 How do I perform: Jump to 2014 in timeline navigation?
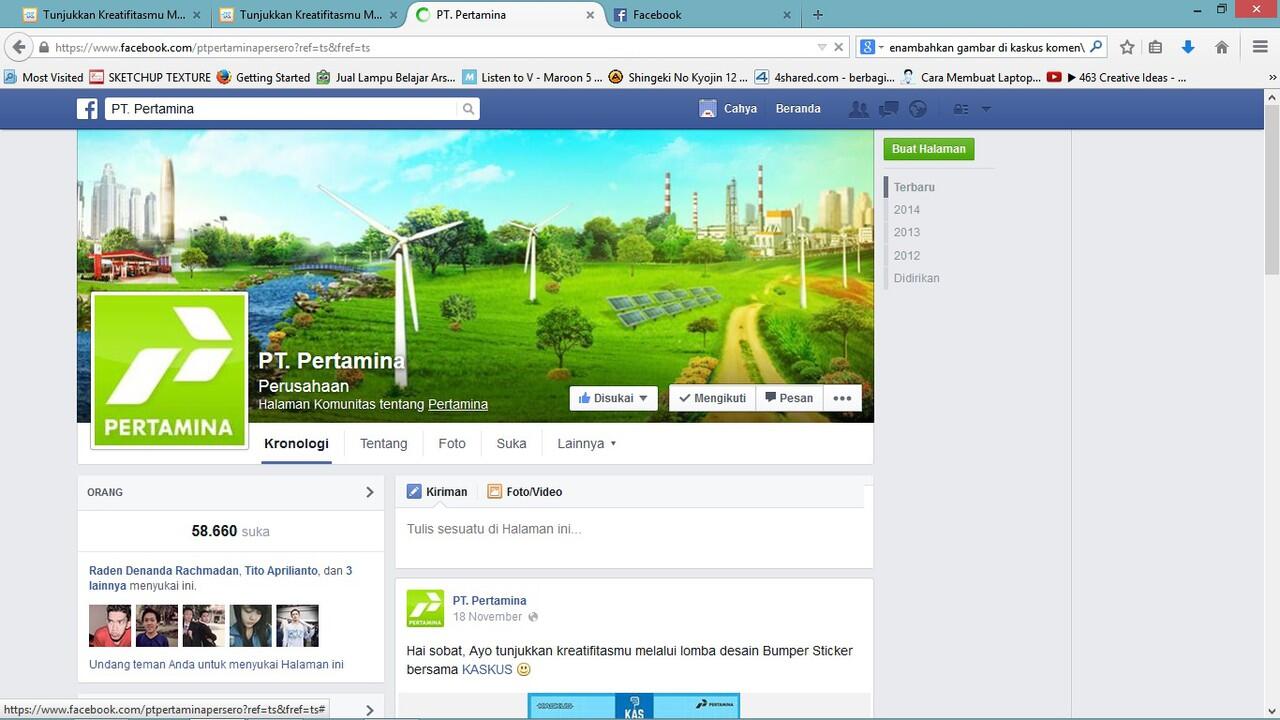907,210
